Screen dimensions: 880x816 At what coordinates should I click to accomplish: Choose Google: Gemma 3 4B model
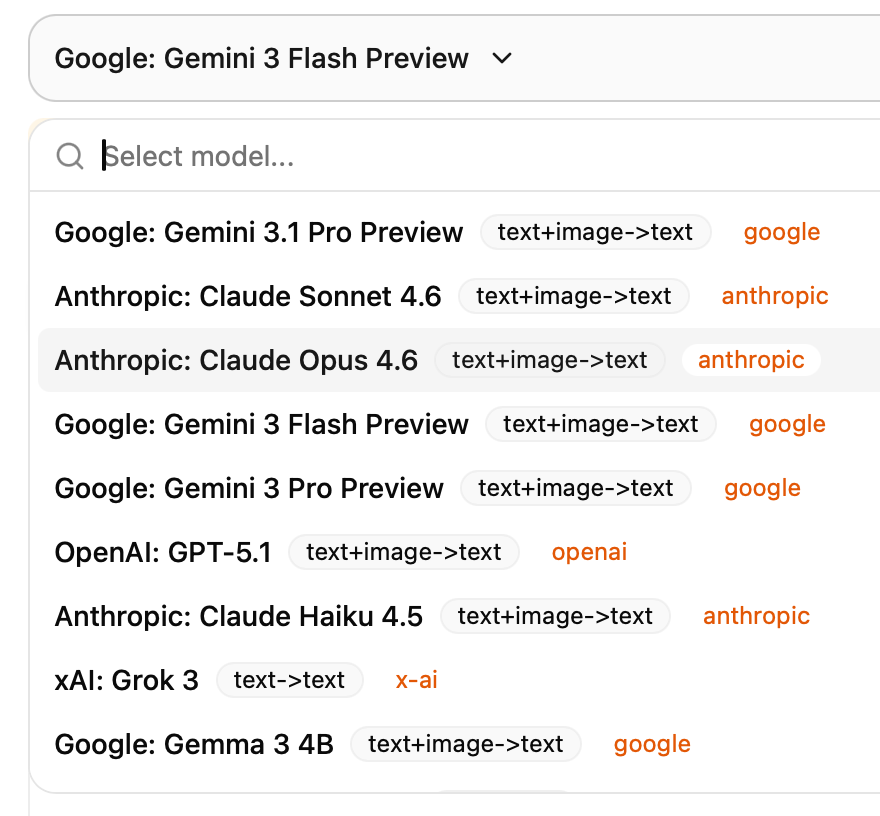point(194,745)
